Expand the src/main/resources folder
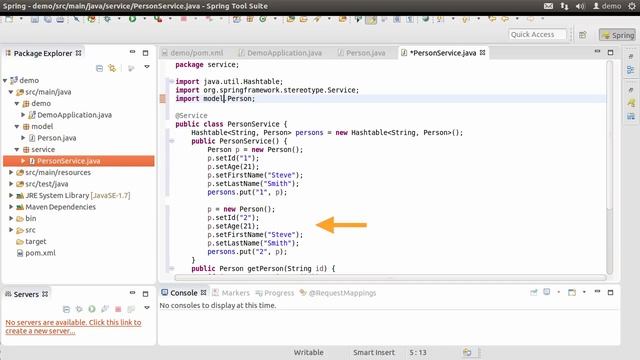 [11, 172]
